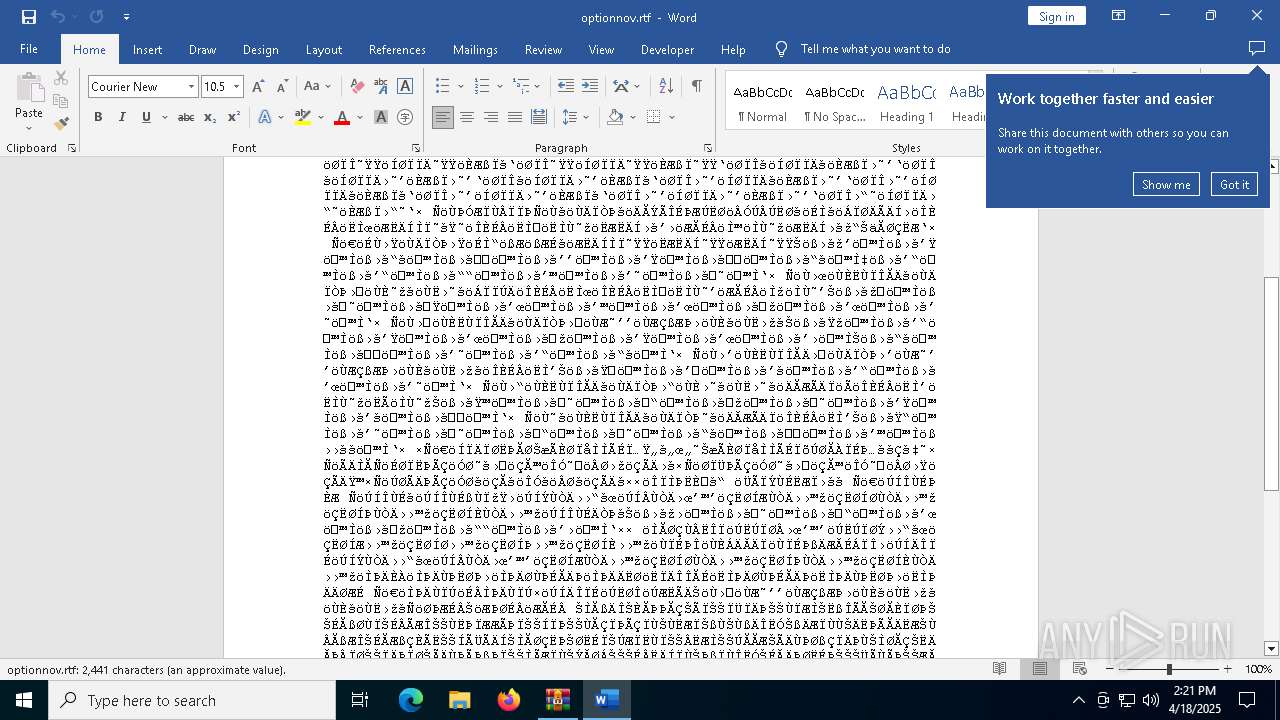Switch to the Review tab
The height and width of the screenshot is (720, 1280).
point(543,49)
